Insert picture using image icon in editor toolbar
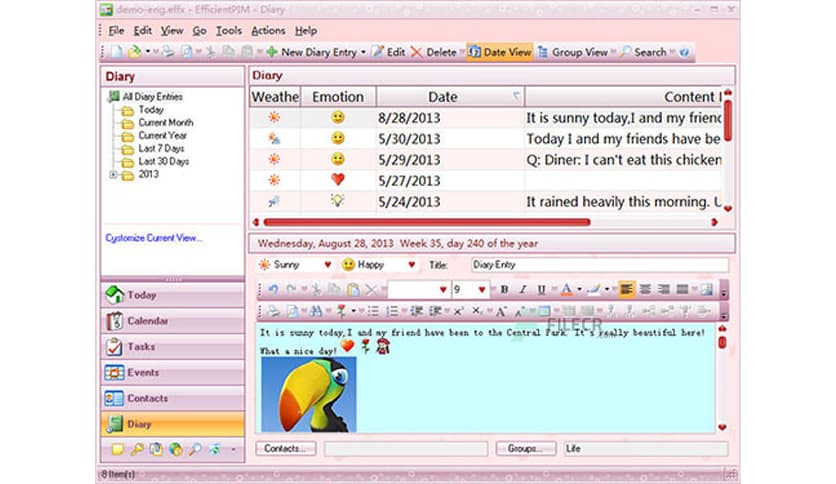This screenshot has height=484, width=836. pos(706,289)
